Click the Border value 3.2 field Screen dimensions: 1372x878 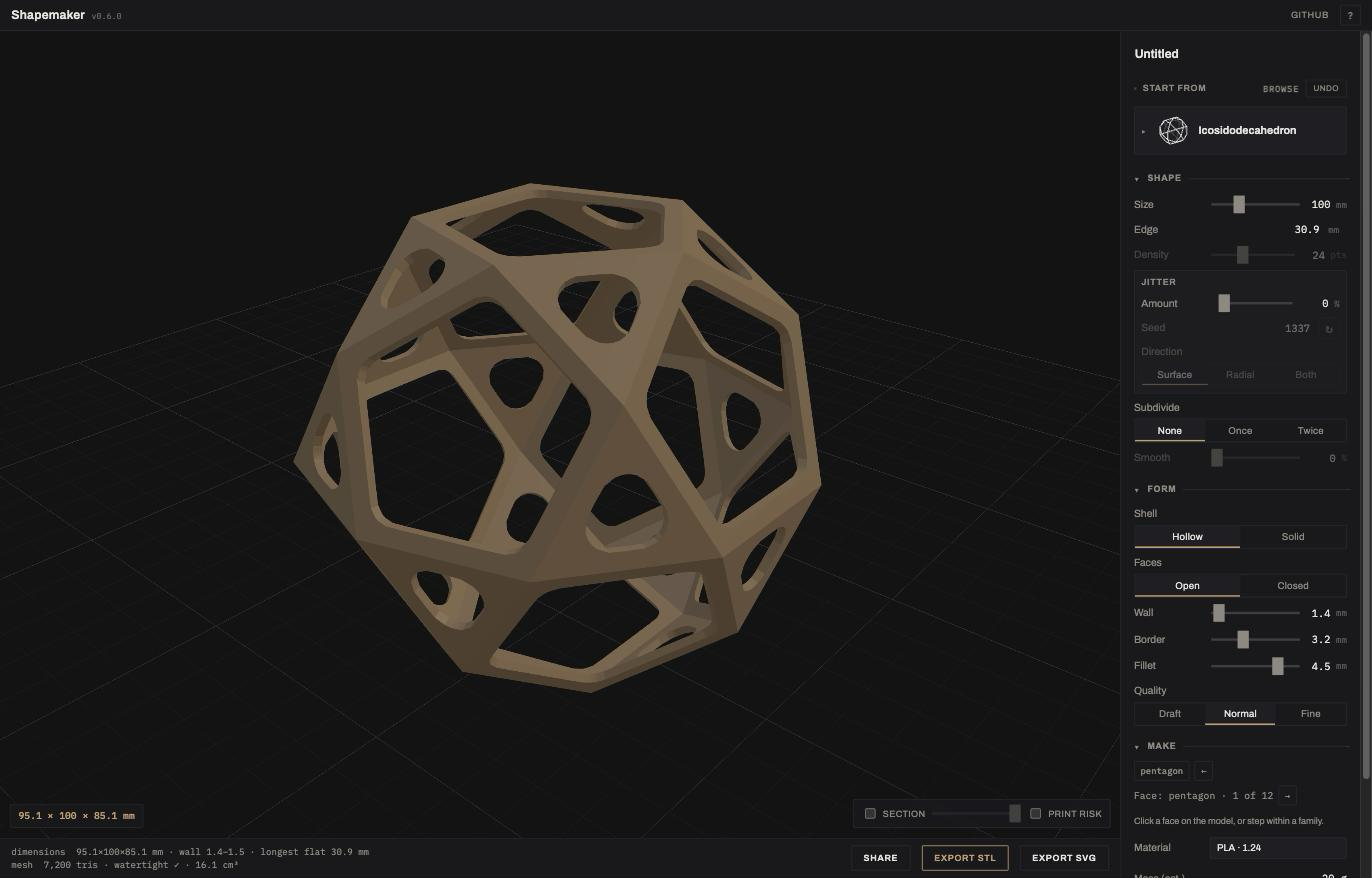tap(1320, 639)
